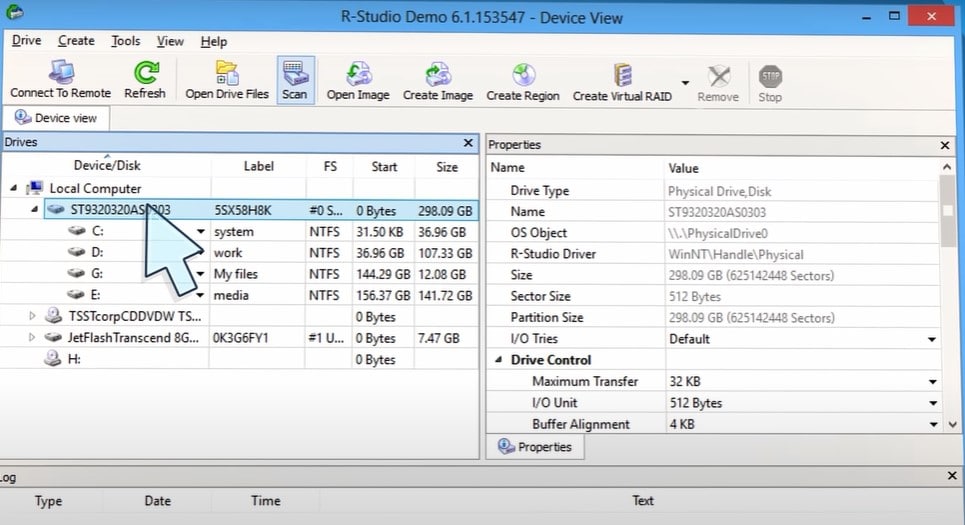The image size is (965, 525).
Task: Open the Tools menu
Action: 126,41
